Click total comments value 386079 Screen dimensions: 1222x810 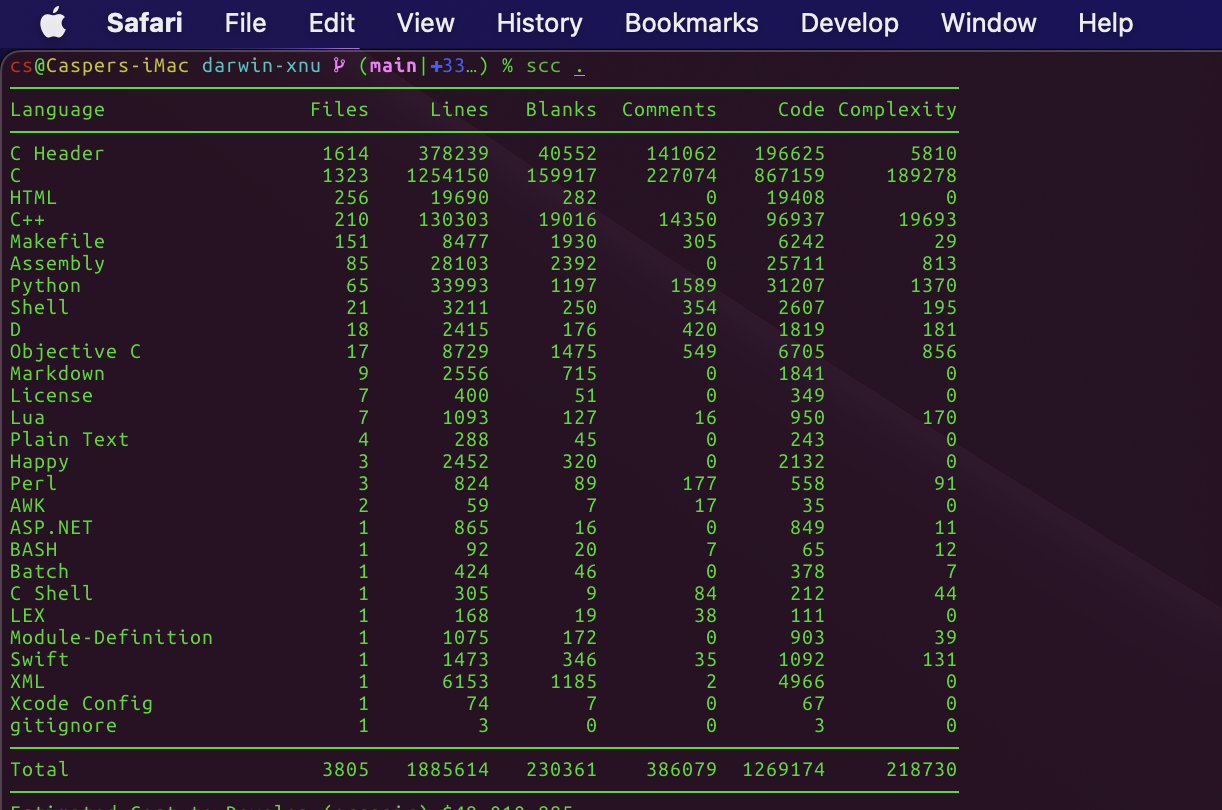click(681, 770)
